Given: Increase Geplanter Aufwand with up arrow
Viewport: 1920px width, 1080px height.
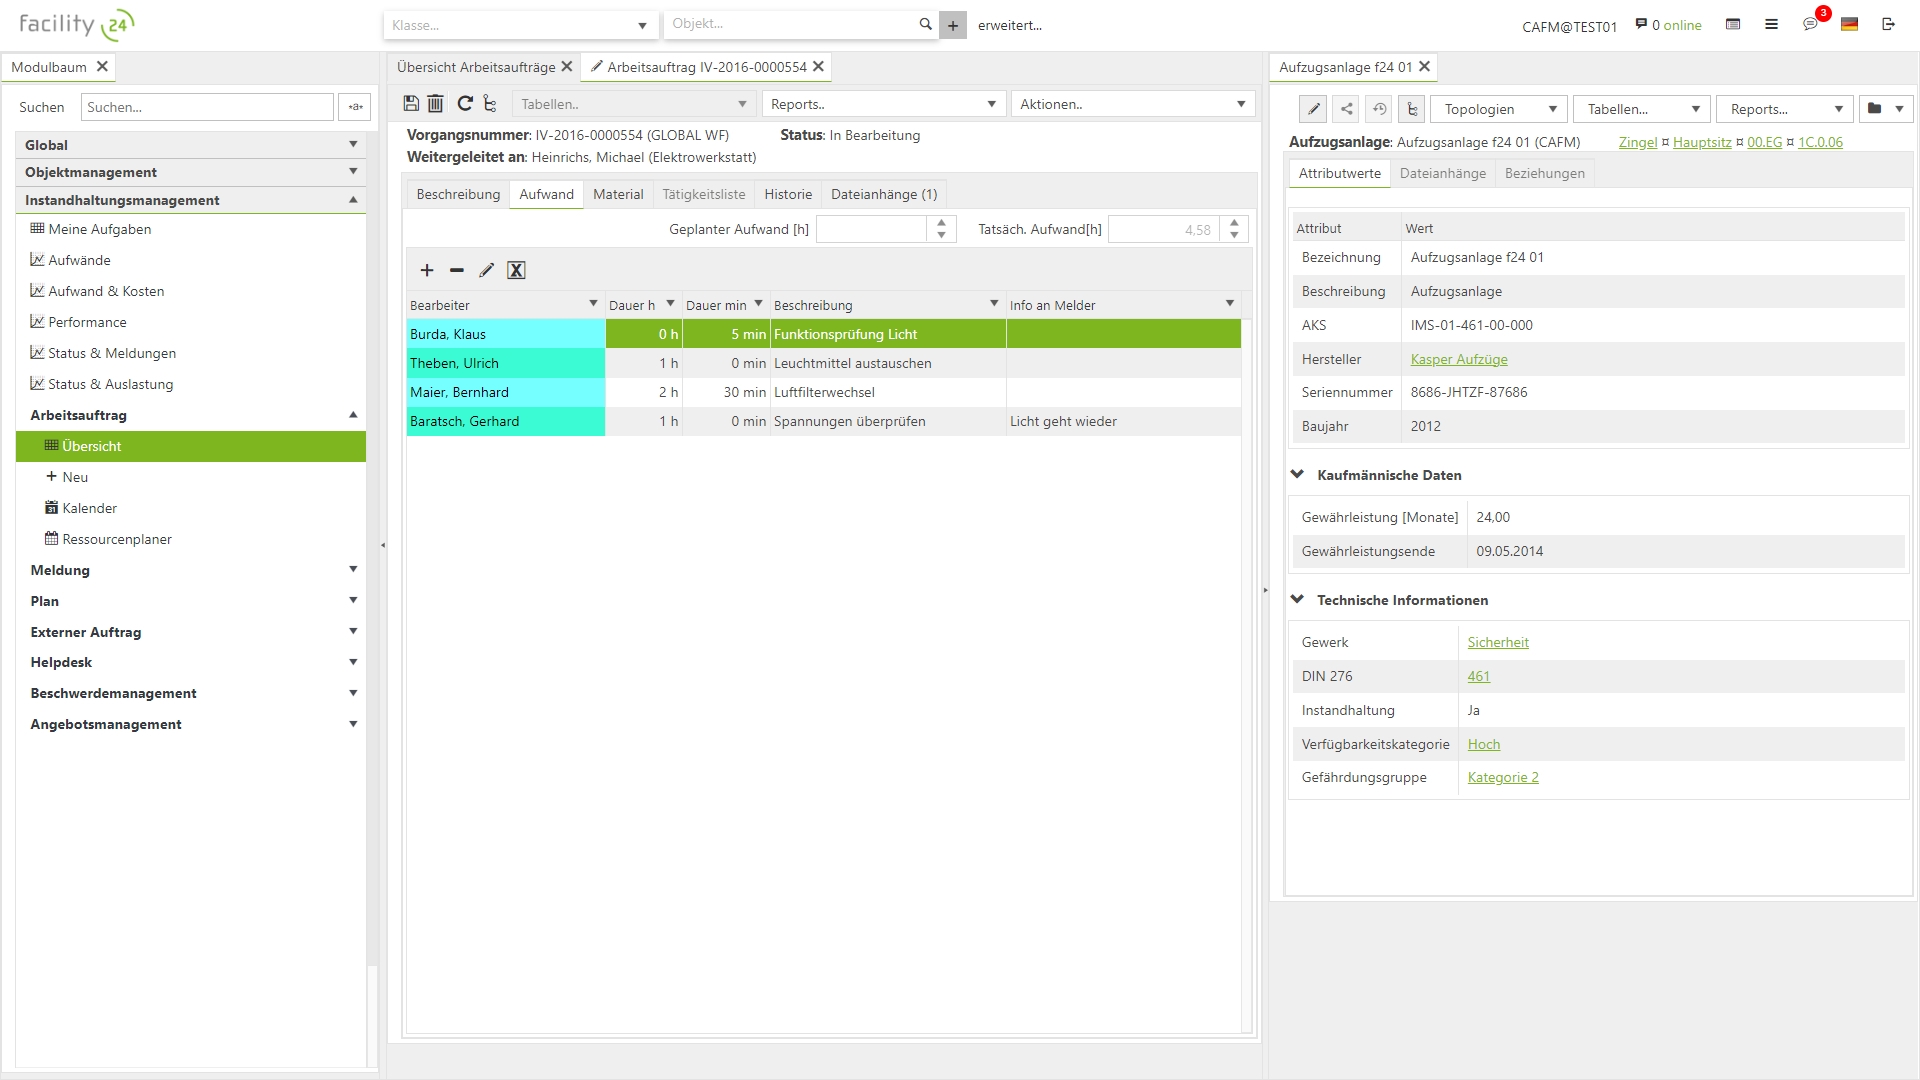Looking at the screenshot, I should click(941, 223).
